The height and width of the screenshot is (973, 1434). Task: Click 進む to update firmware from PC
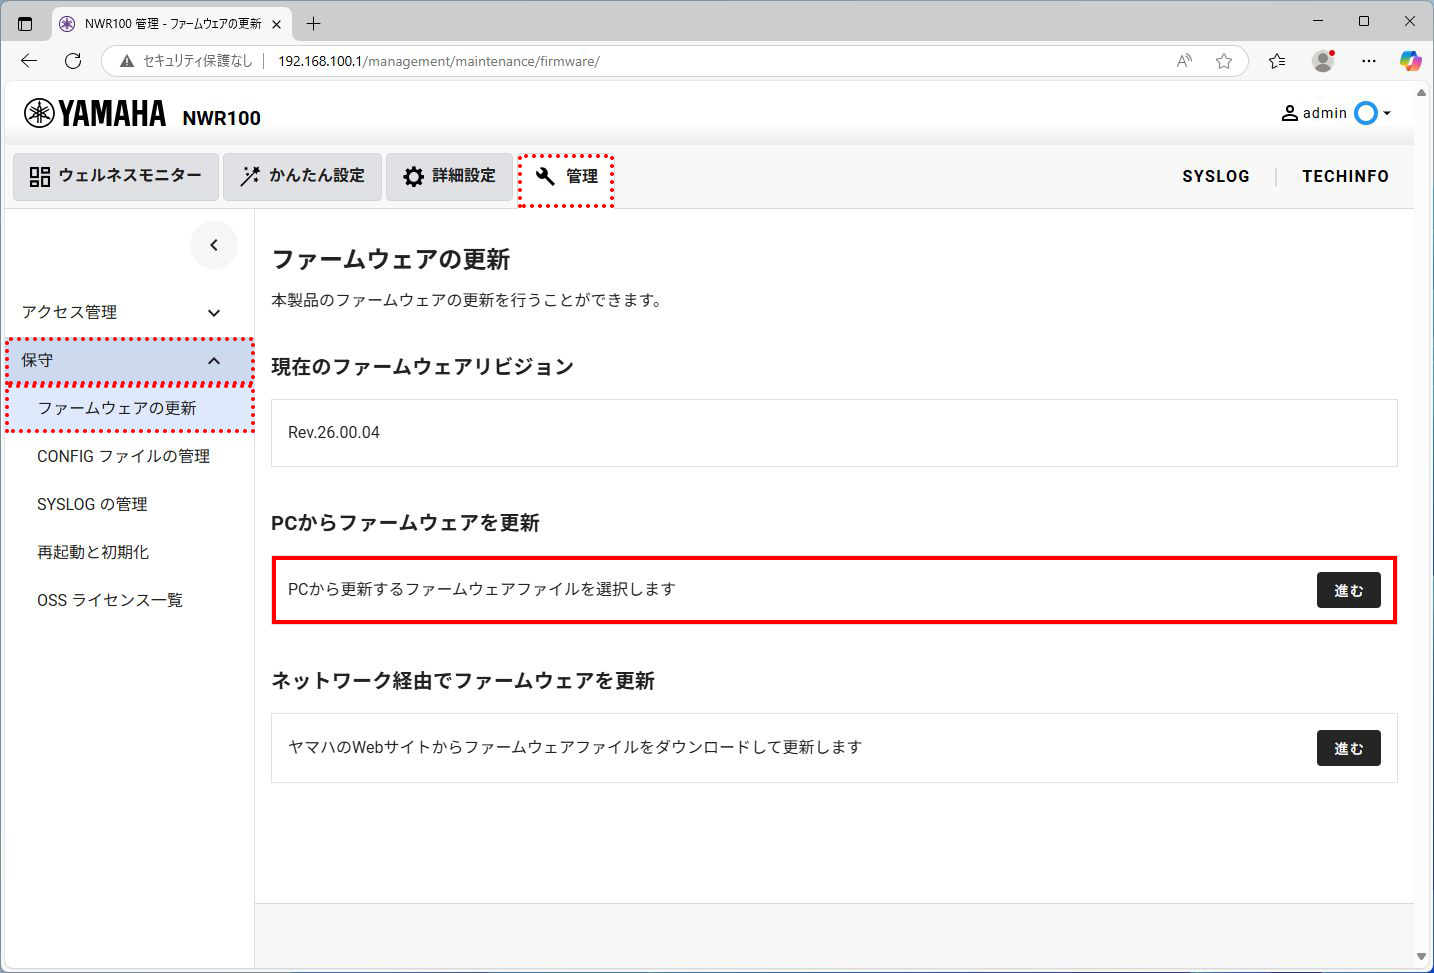tap(1348, 590)
